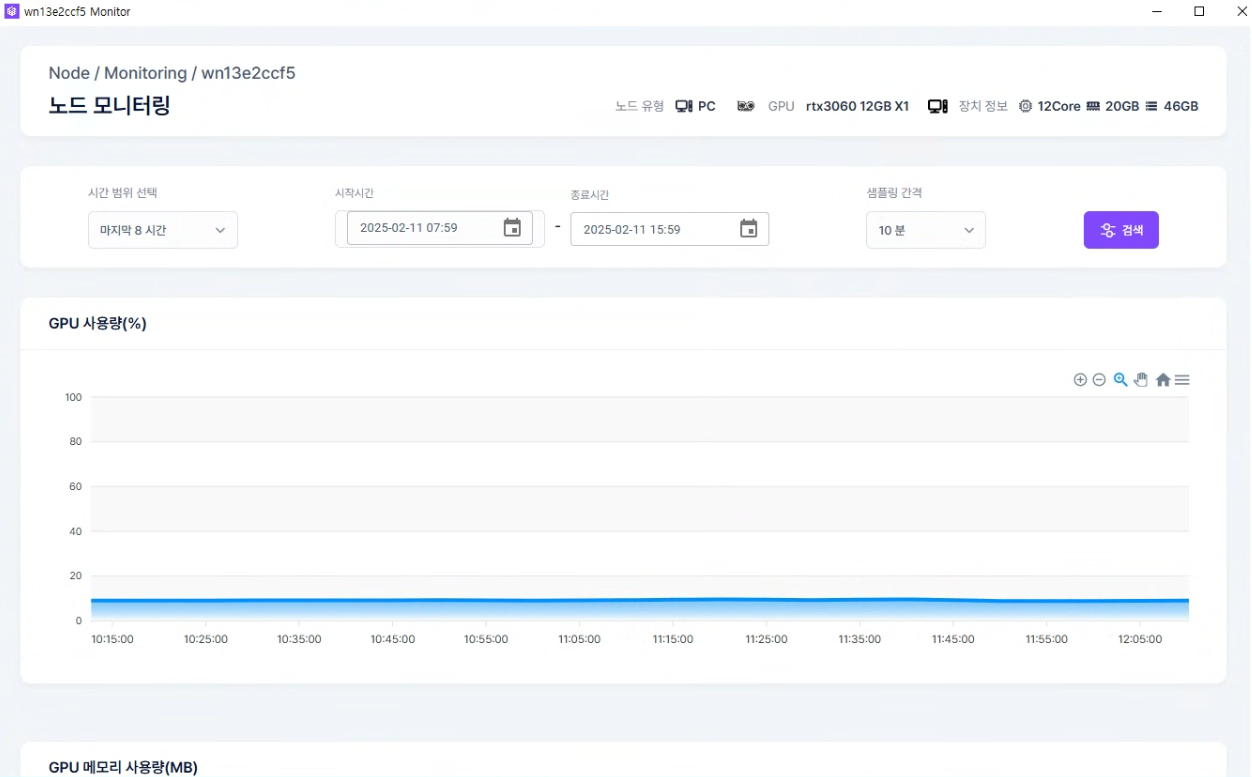Image resolution: width=1252 pixels, height=777 pixels.
Task: Click the GPU card icon in header
Action: pos(745,106)
